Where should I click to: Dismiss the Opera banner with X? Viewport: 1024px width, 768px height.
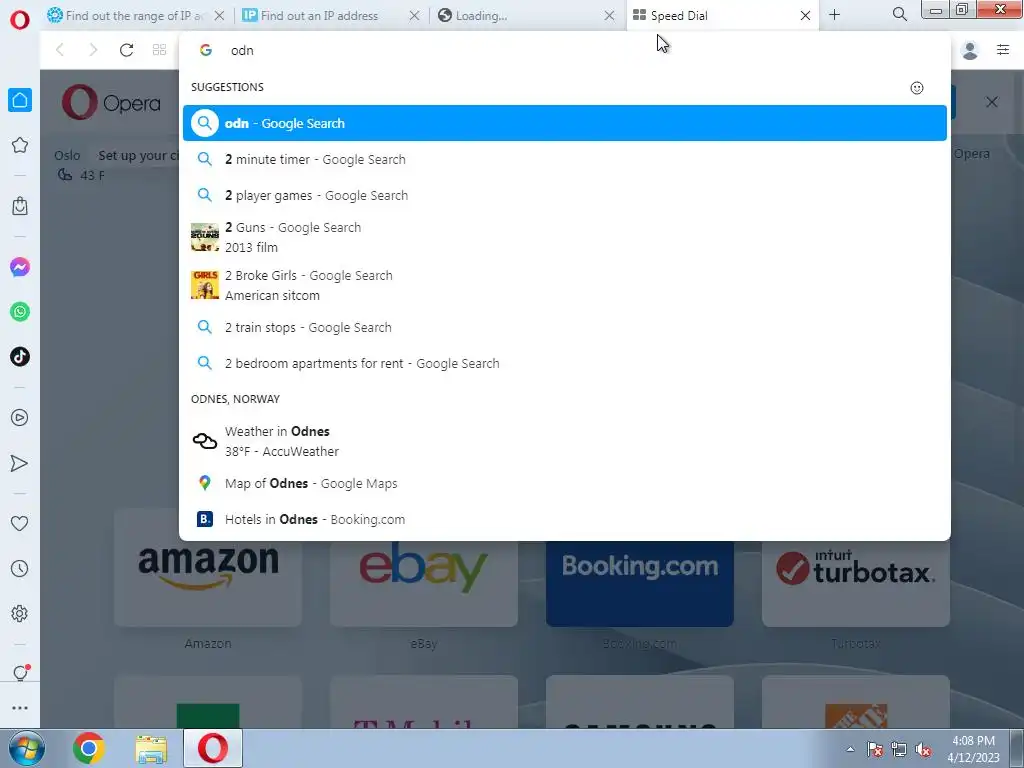tap(991, 102)
